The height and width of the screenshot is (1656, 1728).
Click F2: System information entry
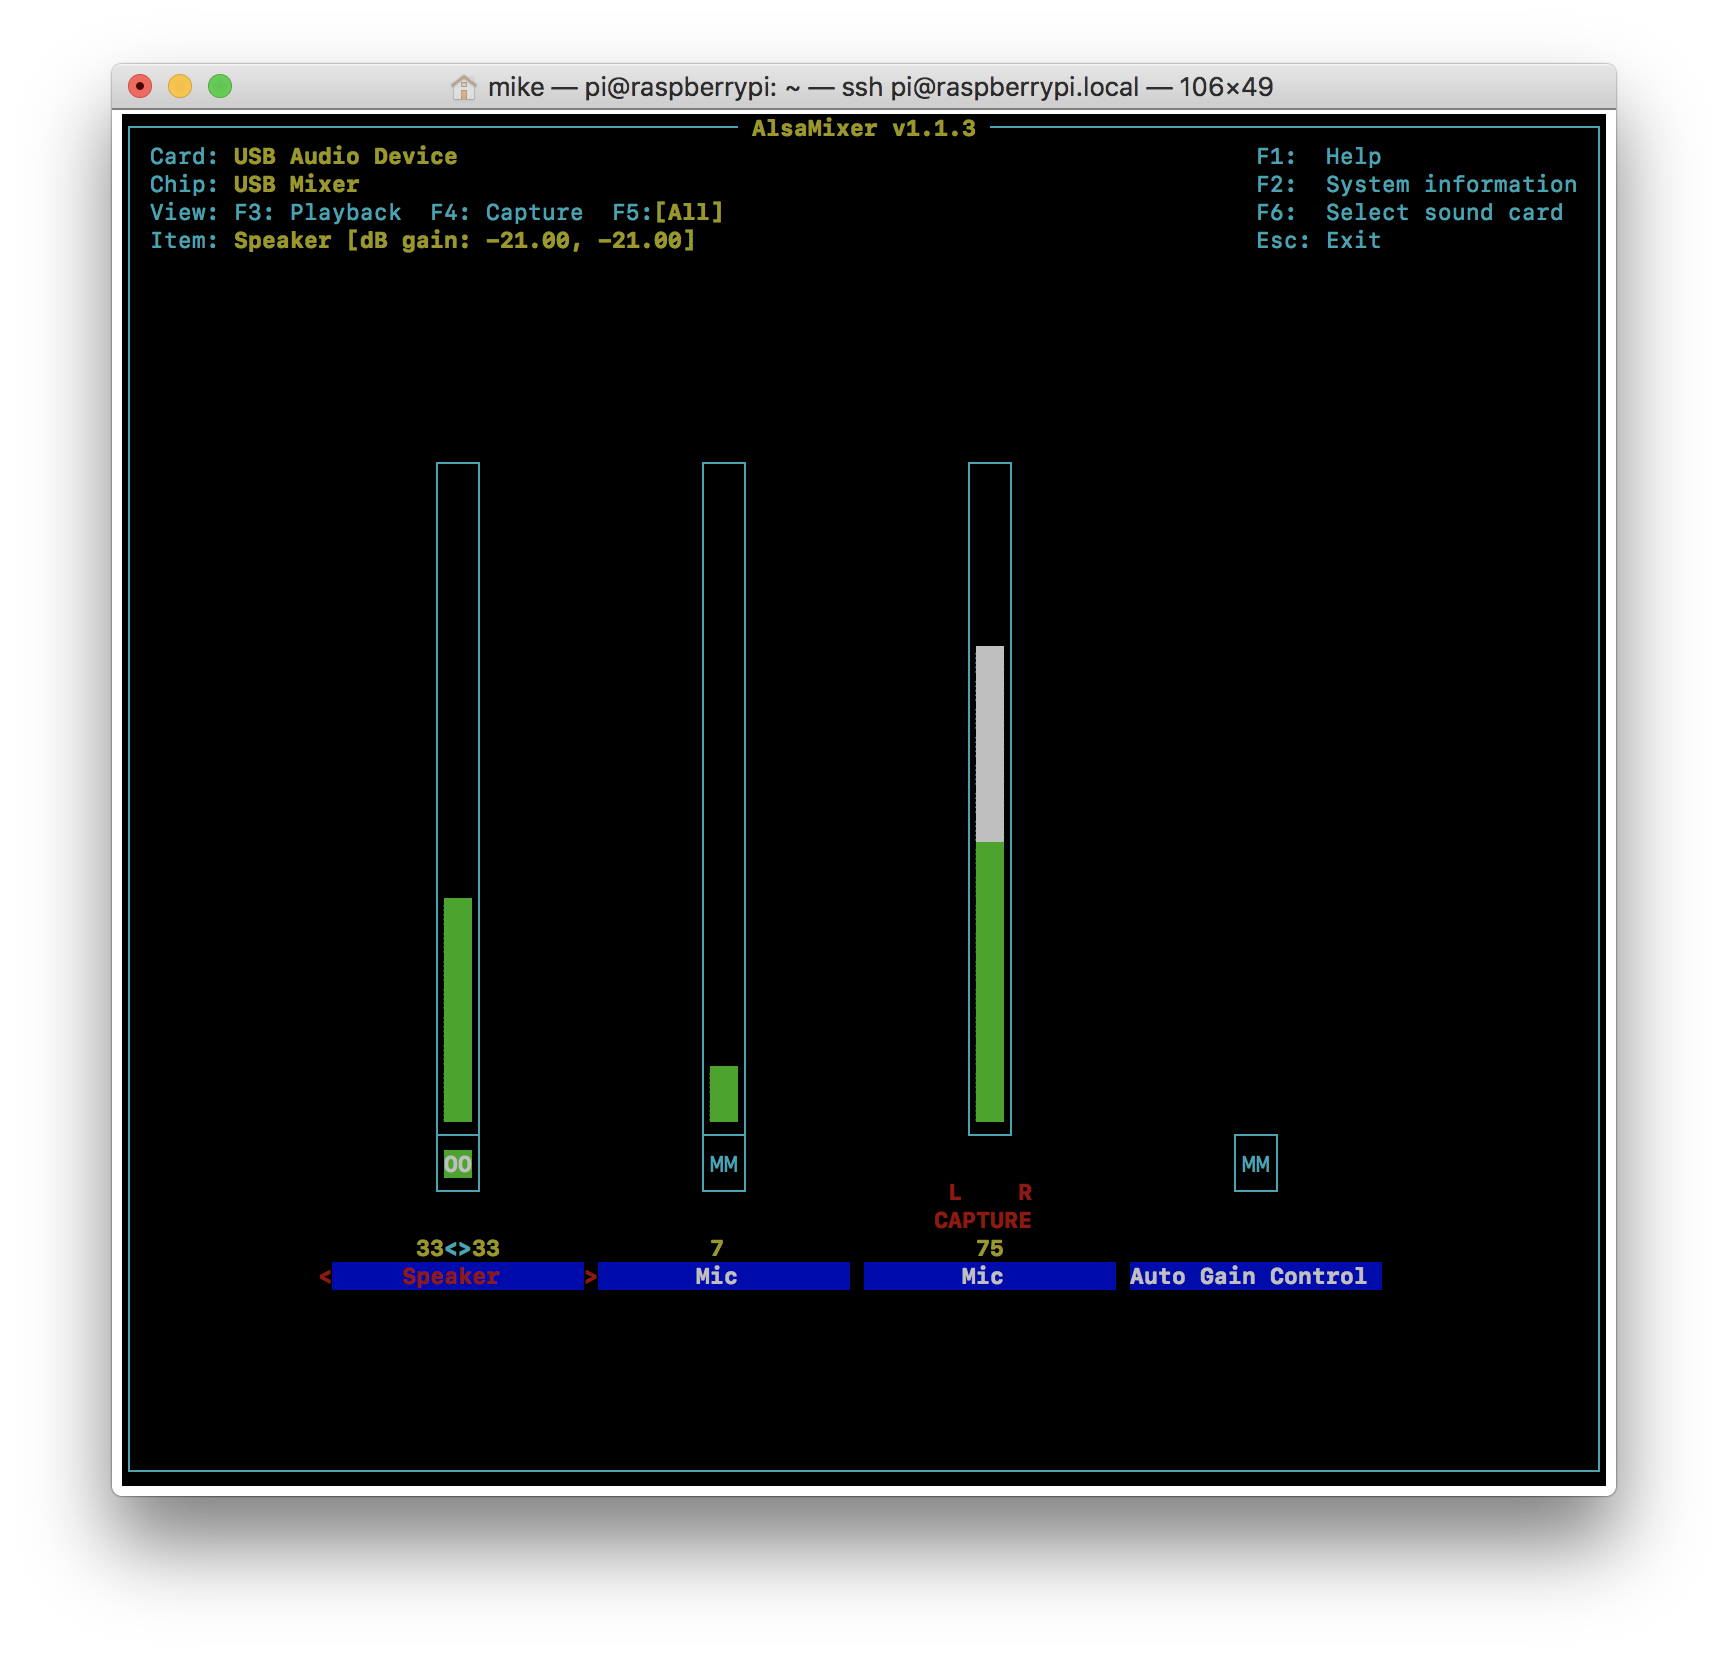(x=1417, y=184)
